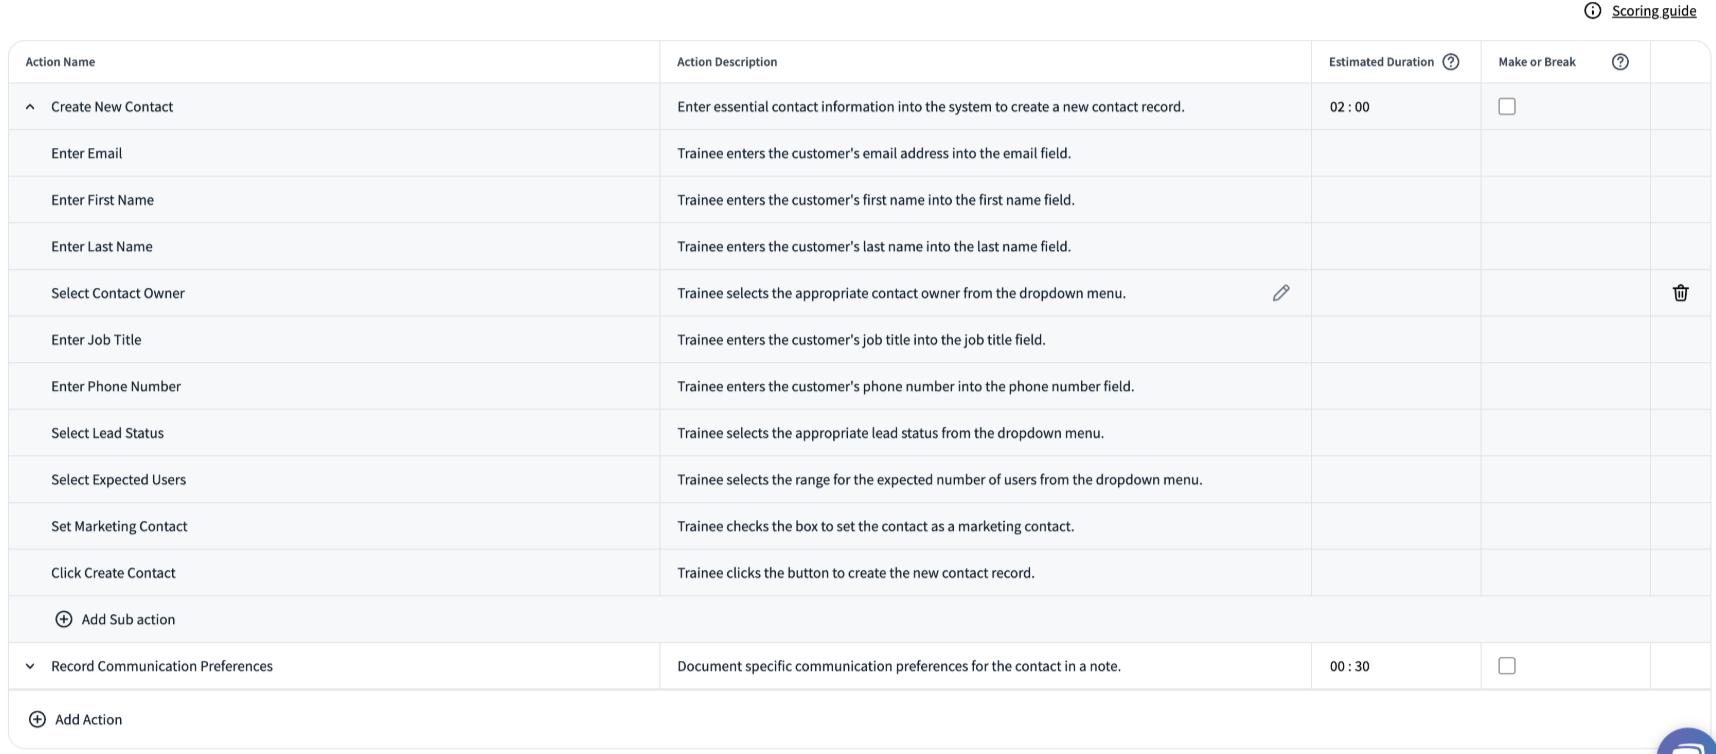
Task: Click the Scoring guide info icon
Action: click(1593, 11)
